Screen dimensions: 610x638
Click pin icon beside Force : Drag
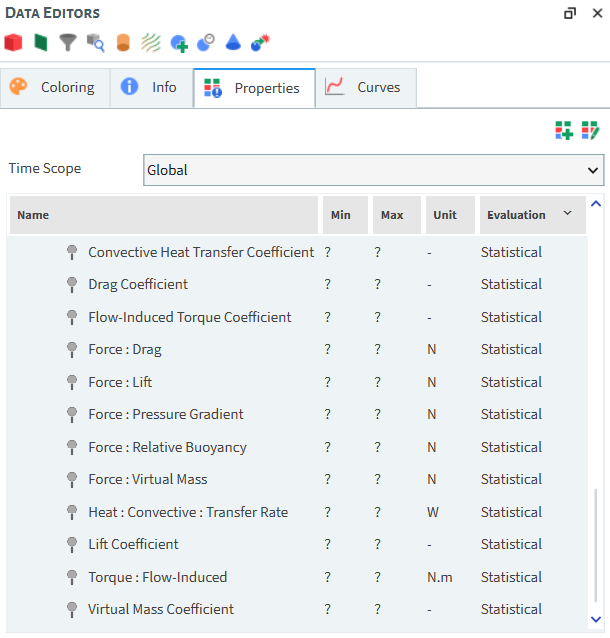point(72,350)
